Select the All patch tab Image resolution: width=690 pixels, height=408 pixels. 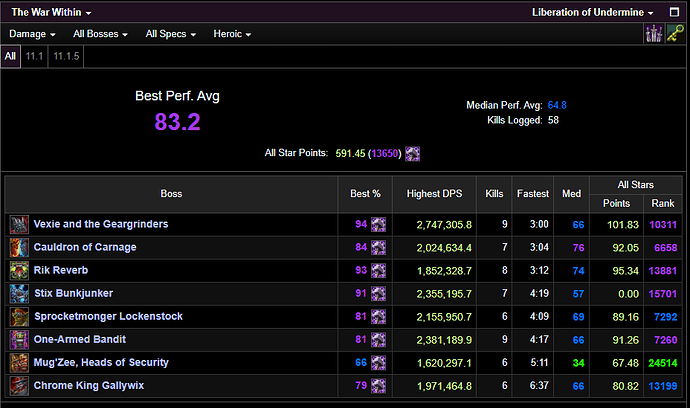[11, 56]
